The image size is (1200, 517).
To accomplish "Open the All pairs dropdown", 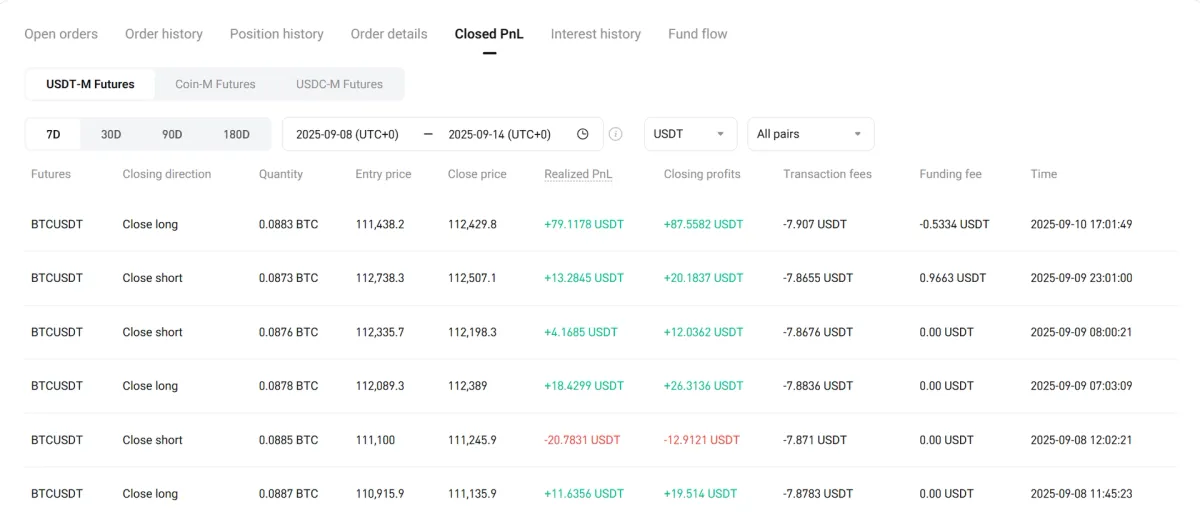I will click(810, 134).
